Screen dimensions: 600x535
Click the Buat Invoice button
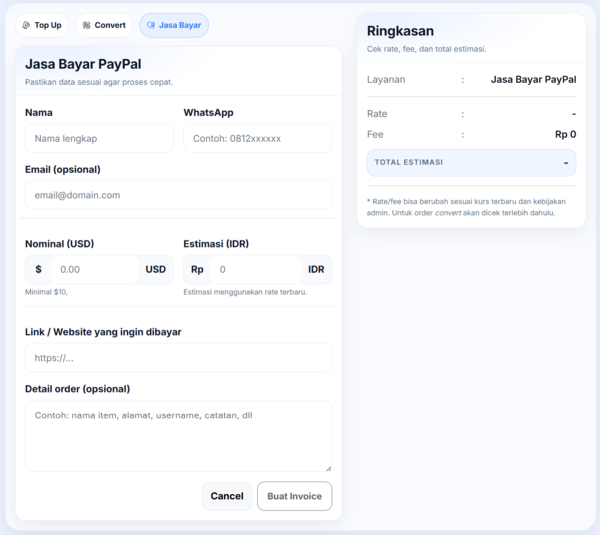[295, 496]
